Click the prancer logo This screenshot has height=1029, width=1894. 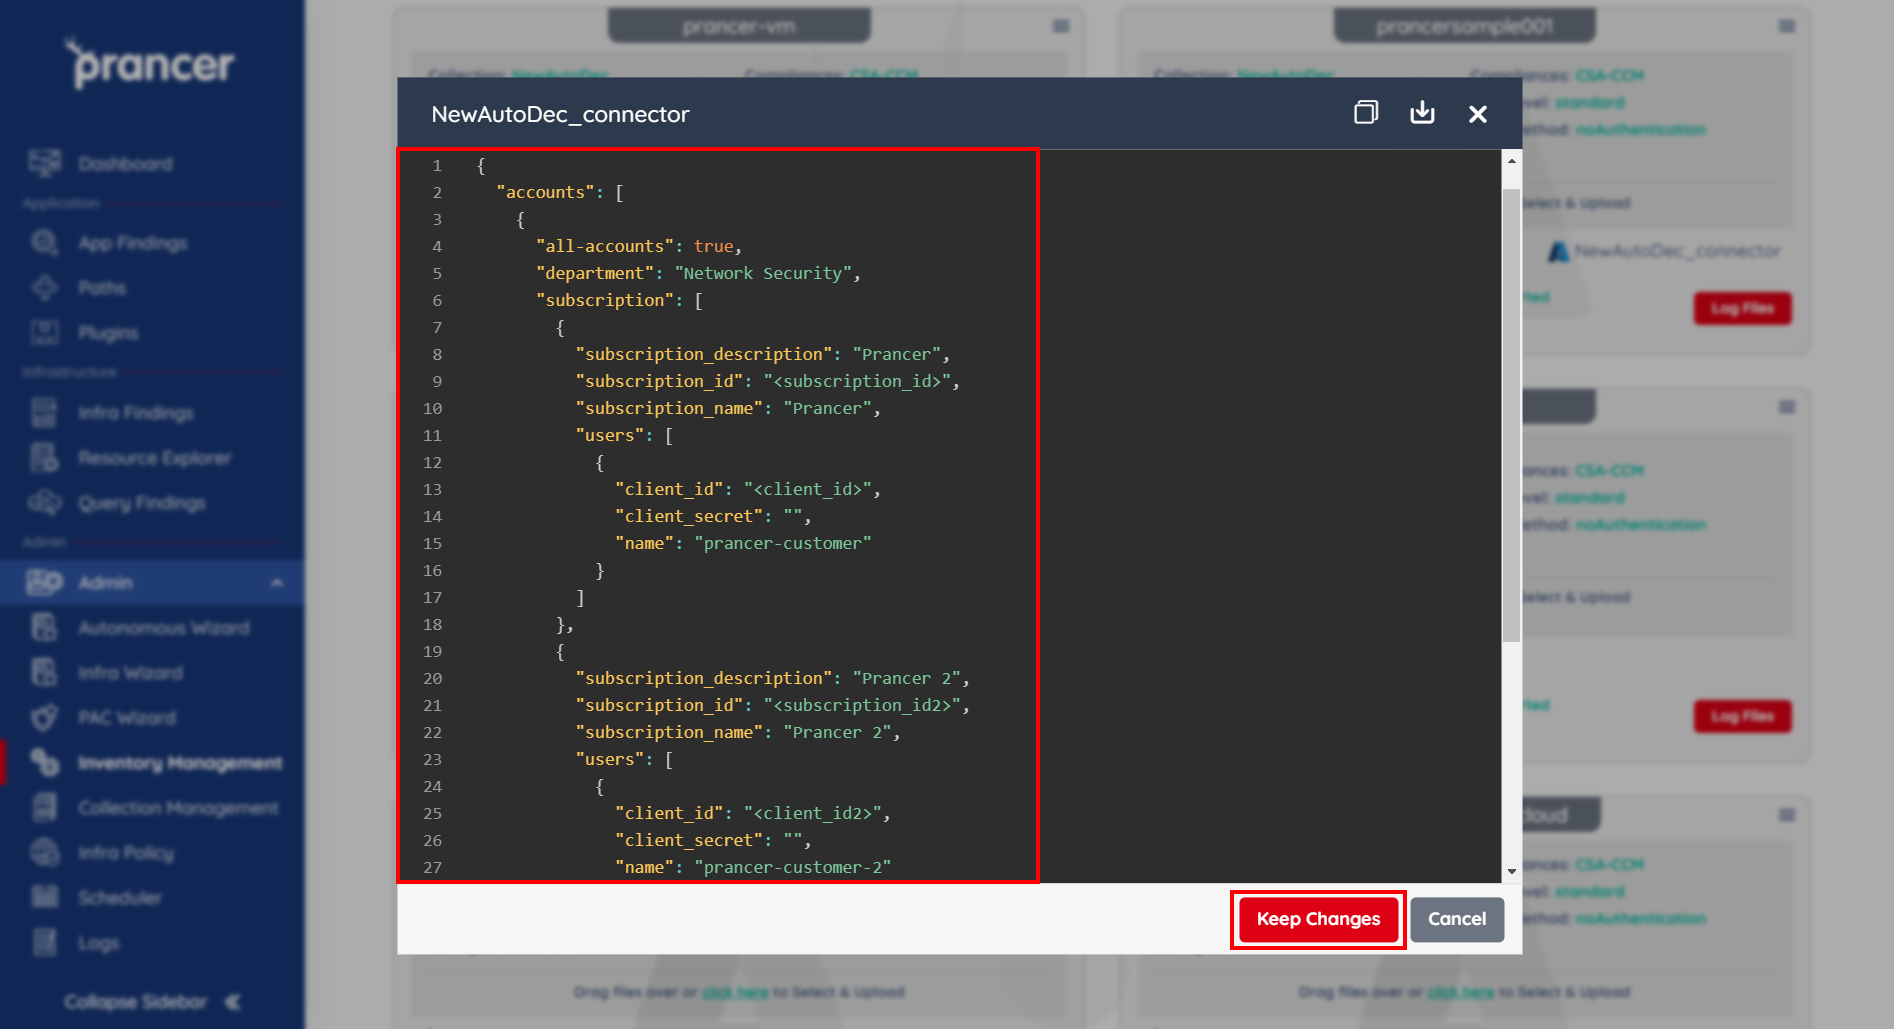click(x=150, y=62)
